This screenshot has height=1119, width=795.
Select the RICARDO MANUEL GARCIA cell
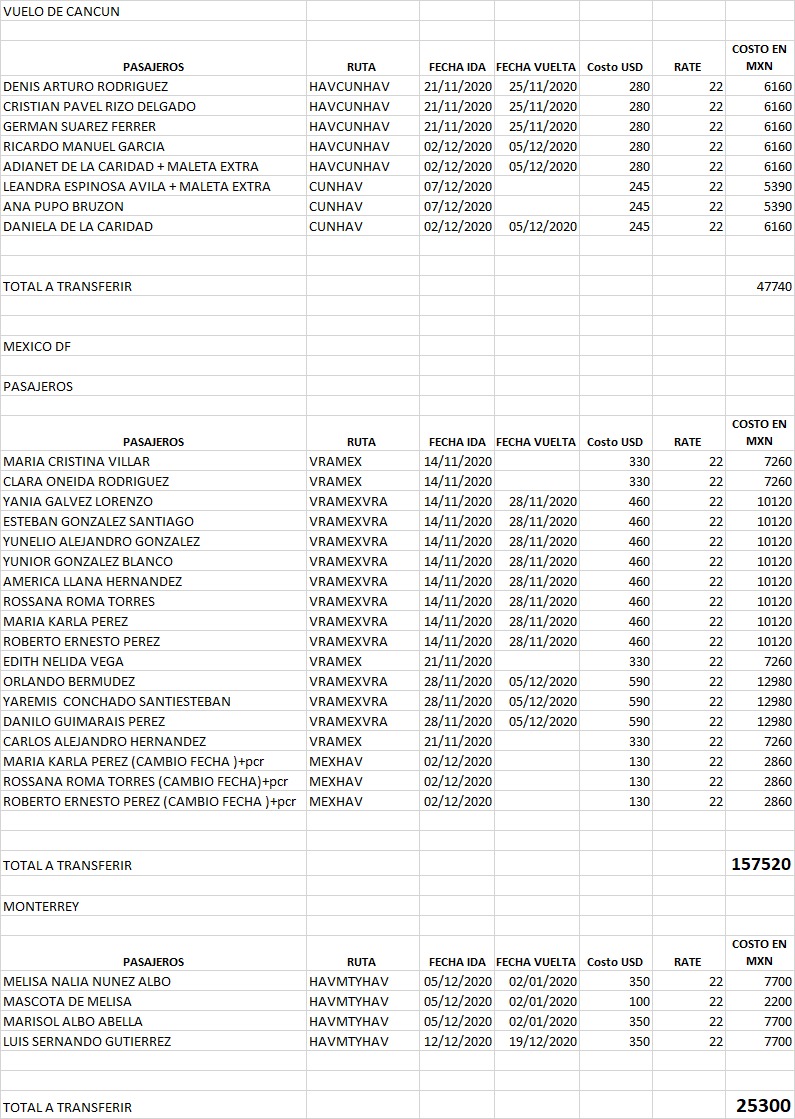[x=153, y=146]
